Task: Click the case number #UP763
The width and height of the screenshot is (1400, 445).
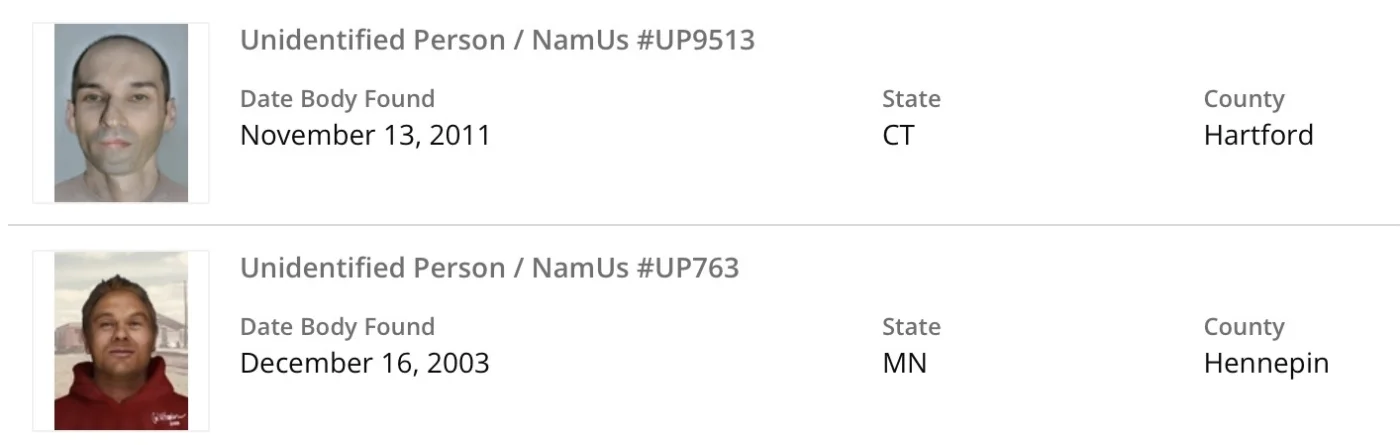Action: pos(687,268)
